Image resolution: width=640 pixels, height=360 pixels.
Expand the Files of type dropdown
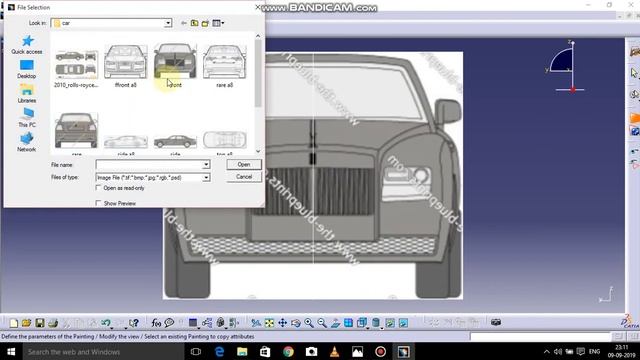click(206, 178)
